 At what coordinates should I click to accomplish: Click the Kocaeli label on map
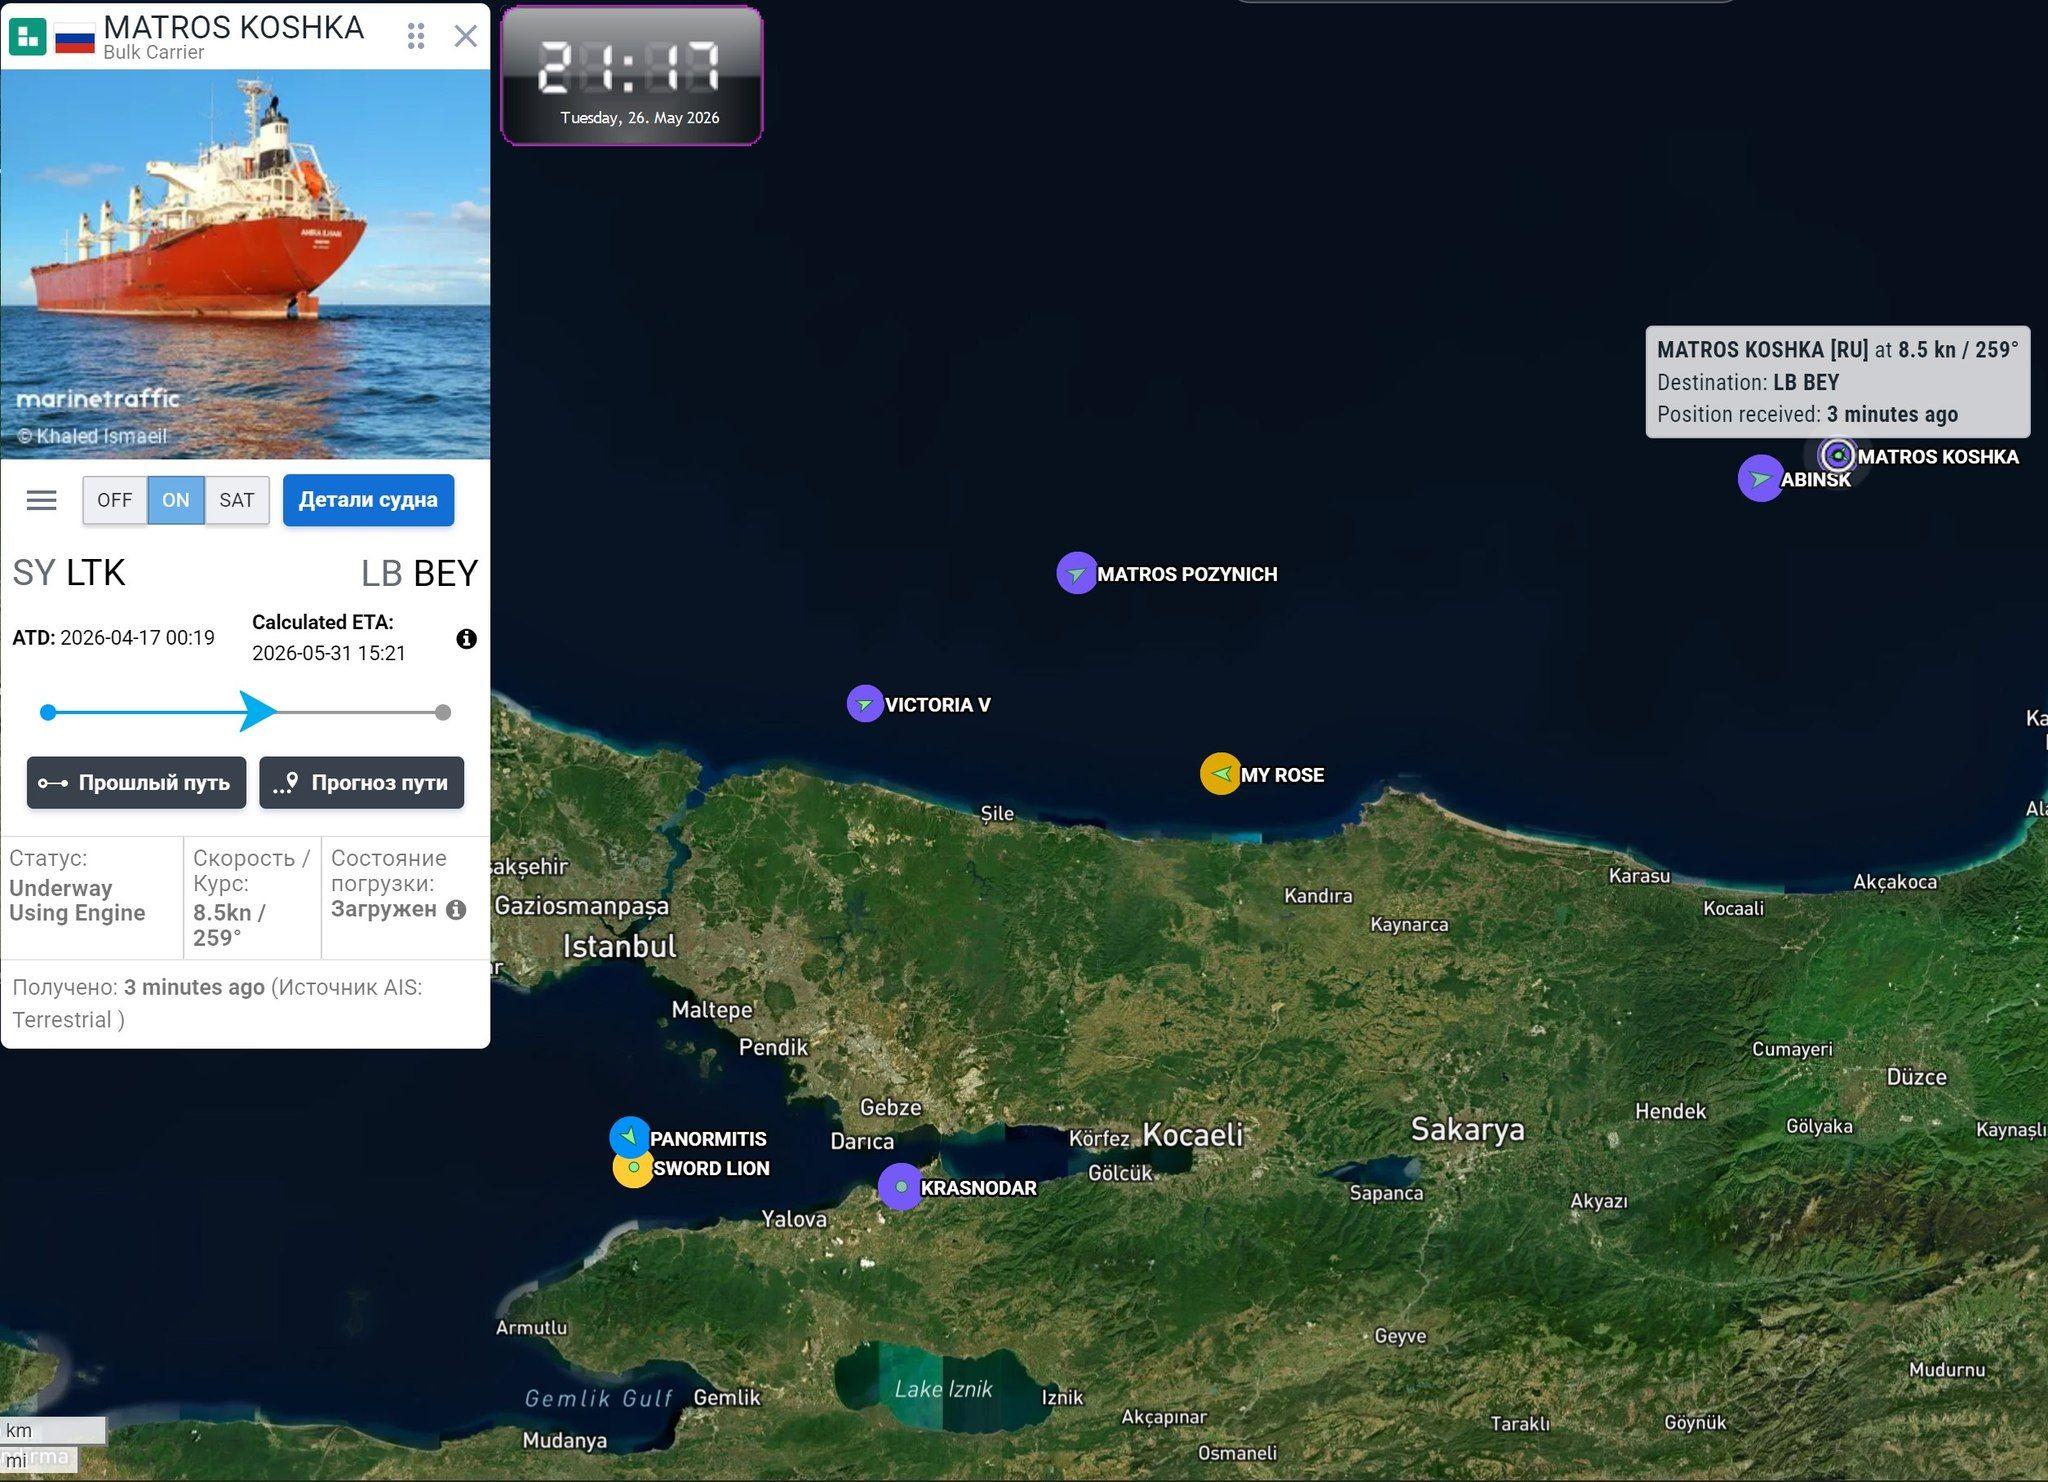pyautogui.click(x=1192, y=1135)
